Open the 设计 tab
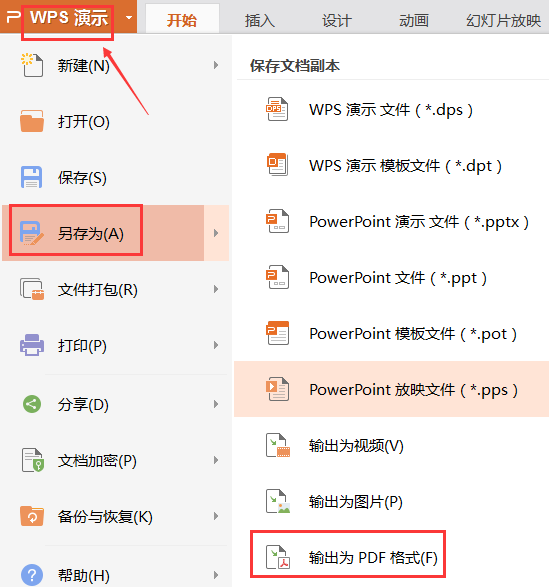 coord(337,20)
